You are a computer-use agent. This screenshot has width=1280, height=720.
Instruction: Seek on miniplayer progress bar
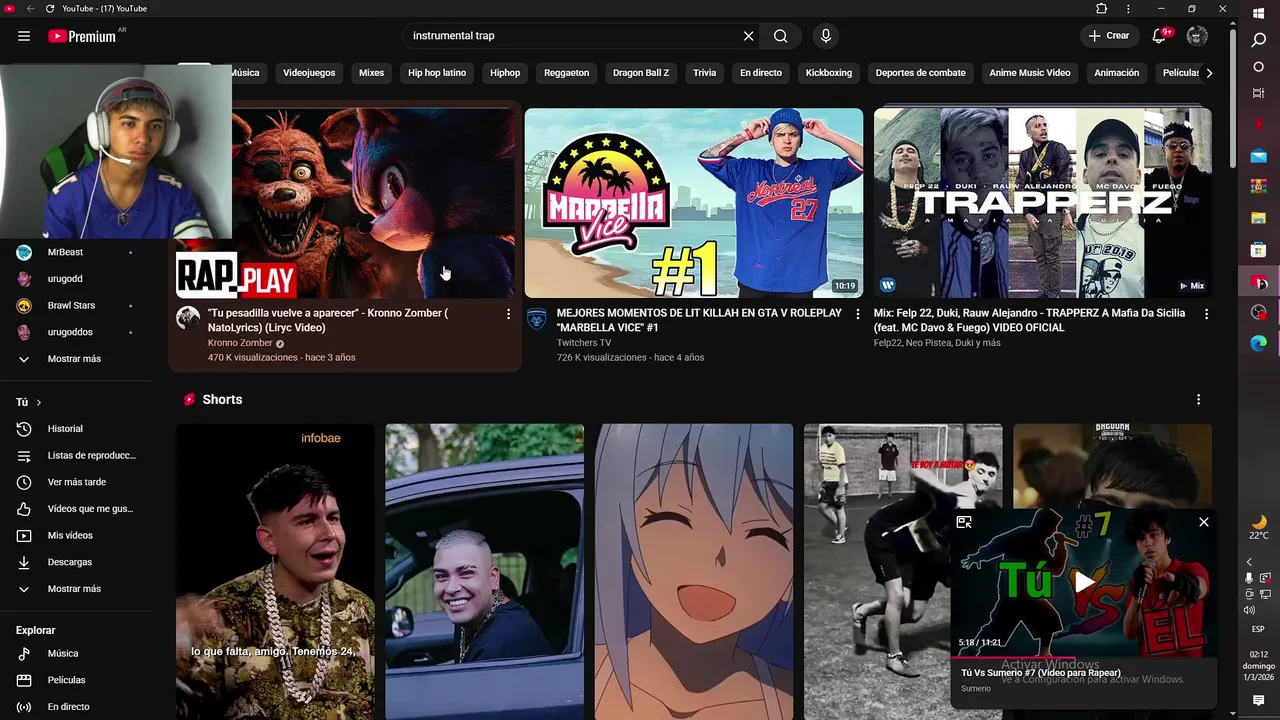(1085, 658)
